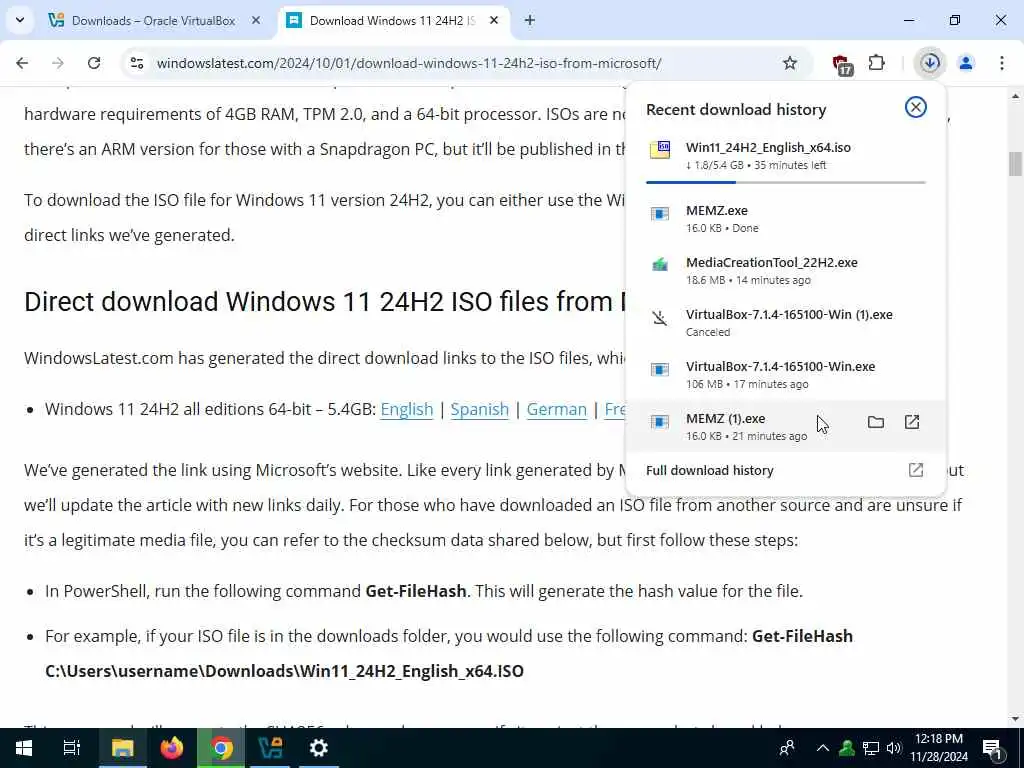This screenshot has width=1024, height=768.
Task: Click the ISO download progress bar
Action: pos(786,182)
